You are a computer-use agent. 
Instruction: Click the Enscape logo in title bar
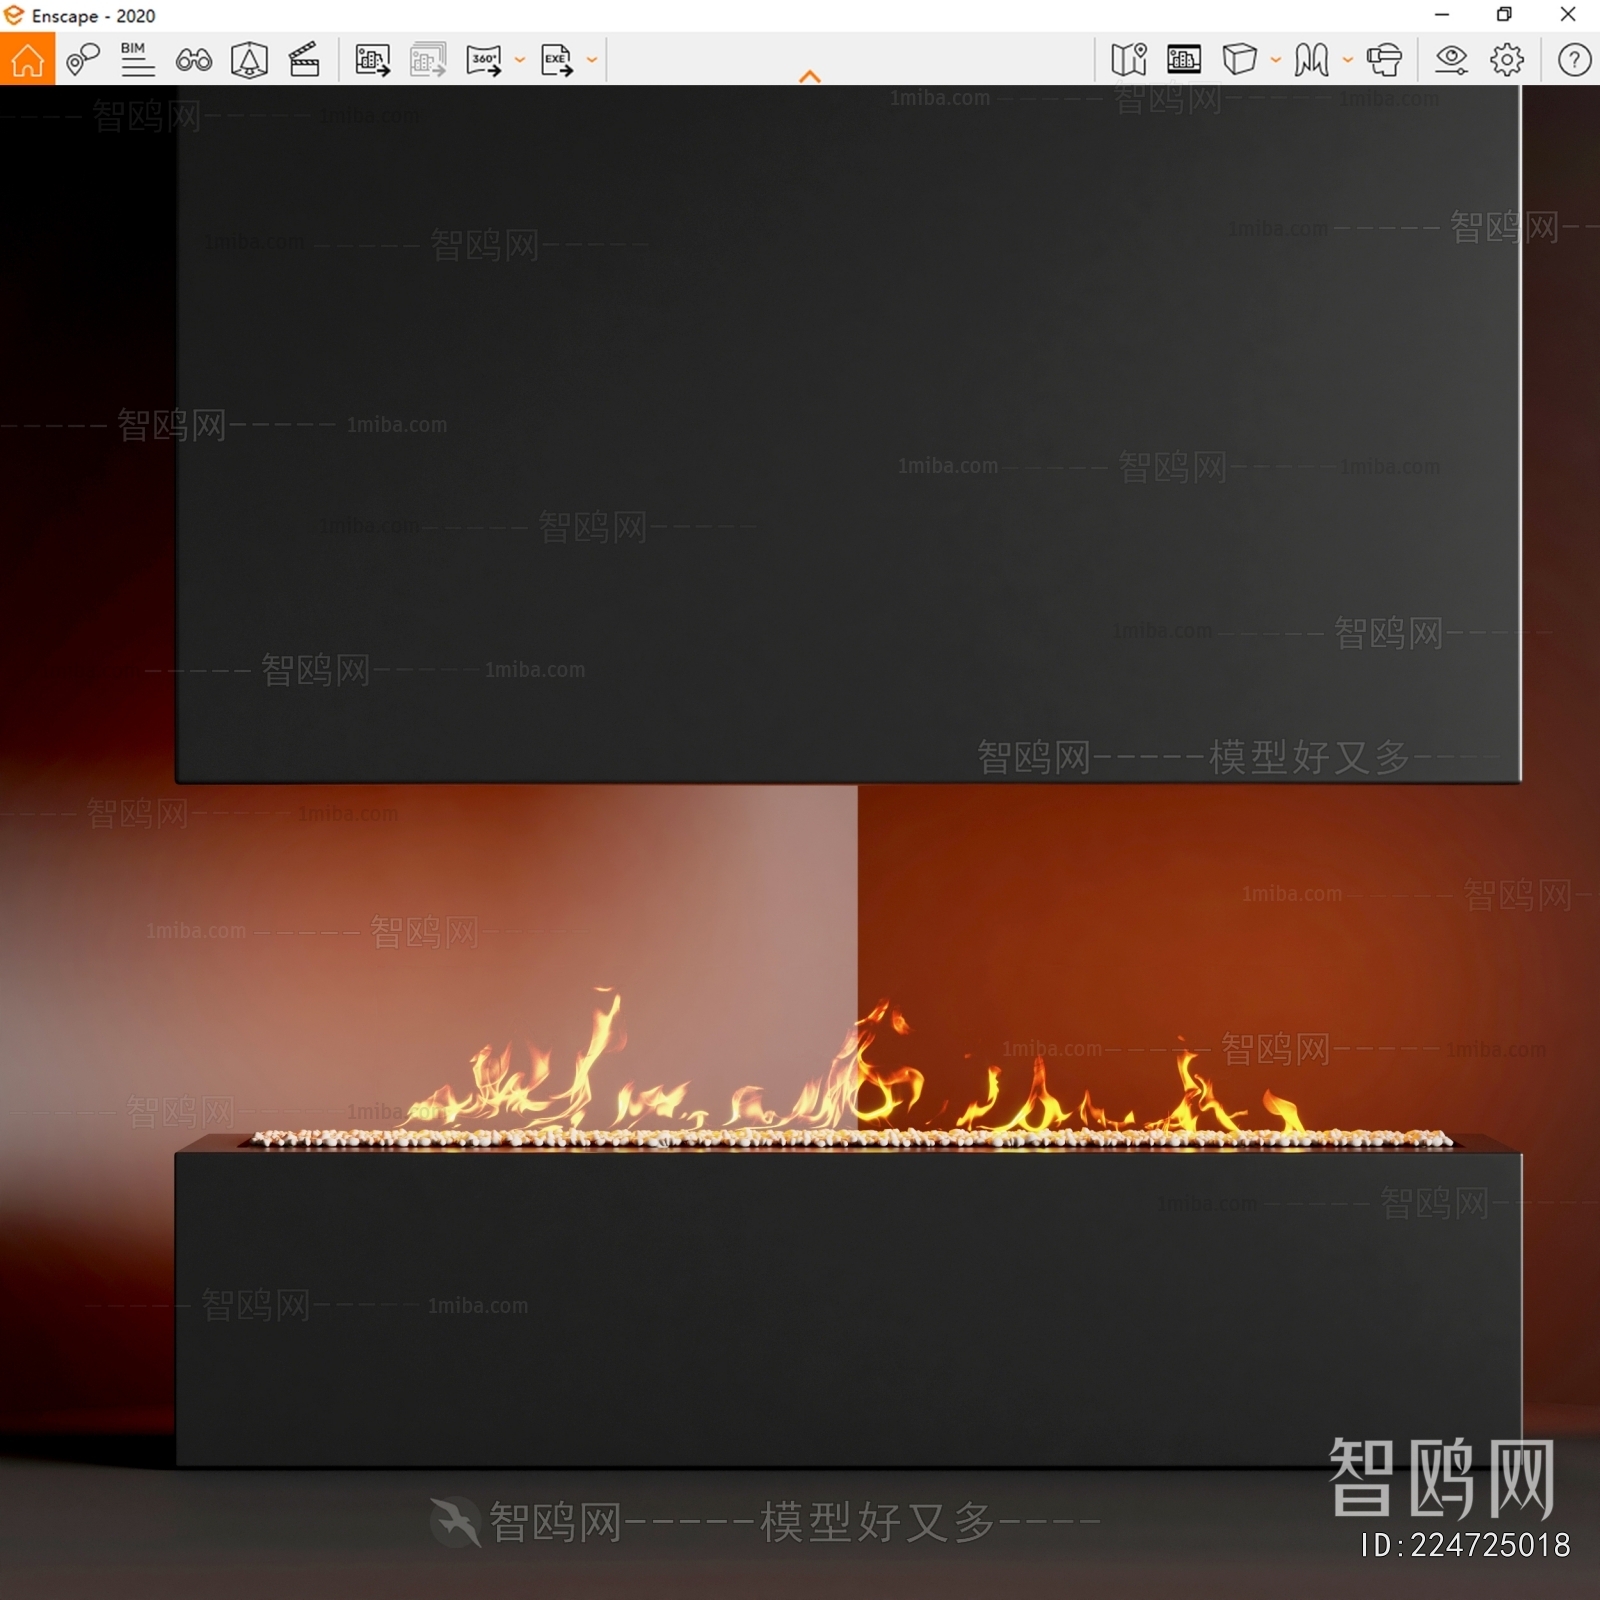[x=14, y=15]
